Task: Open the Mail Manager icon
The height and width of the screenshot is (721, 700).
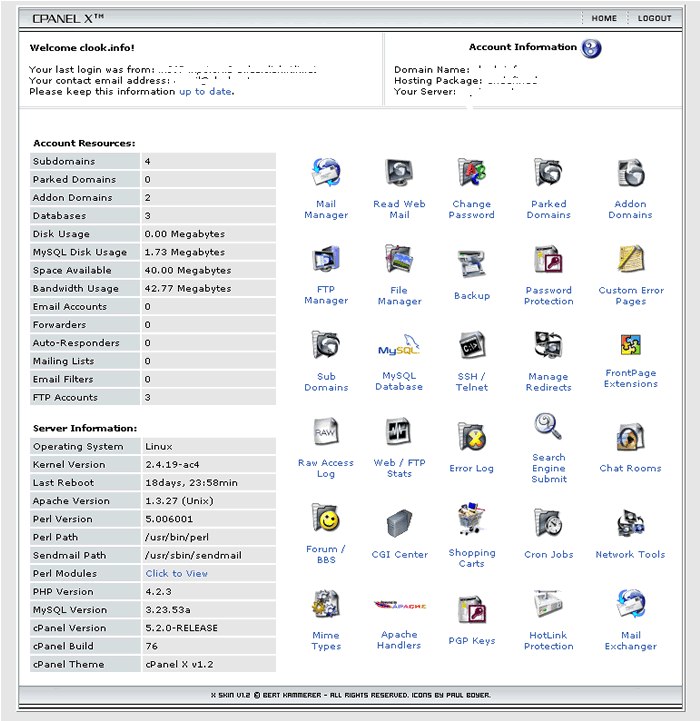Action: pos(326,172)
